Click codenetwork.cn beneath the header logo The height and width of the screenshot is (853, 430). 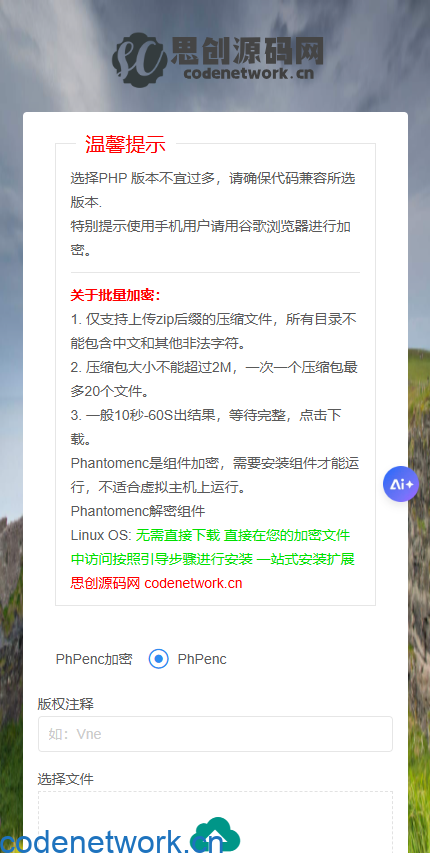(249, 73)
